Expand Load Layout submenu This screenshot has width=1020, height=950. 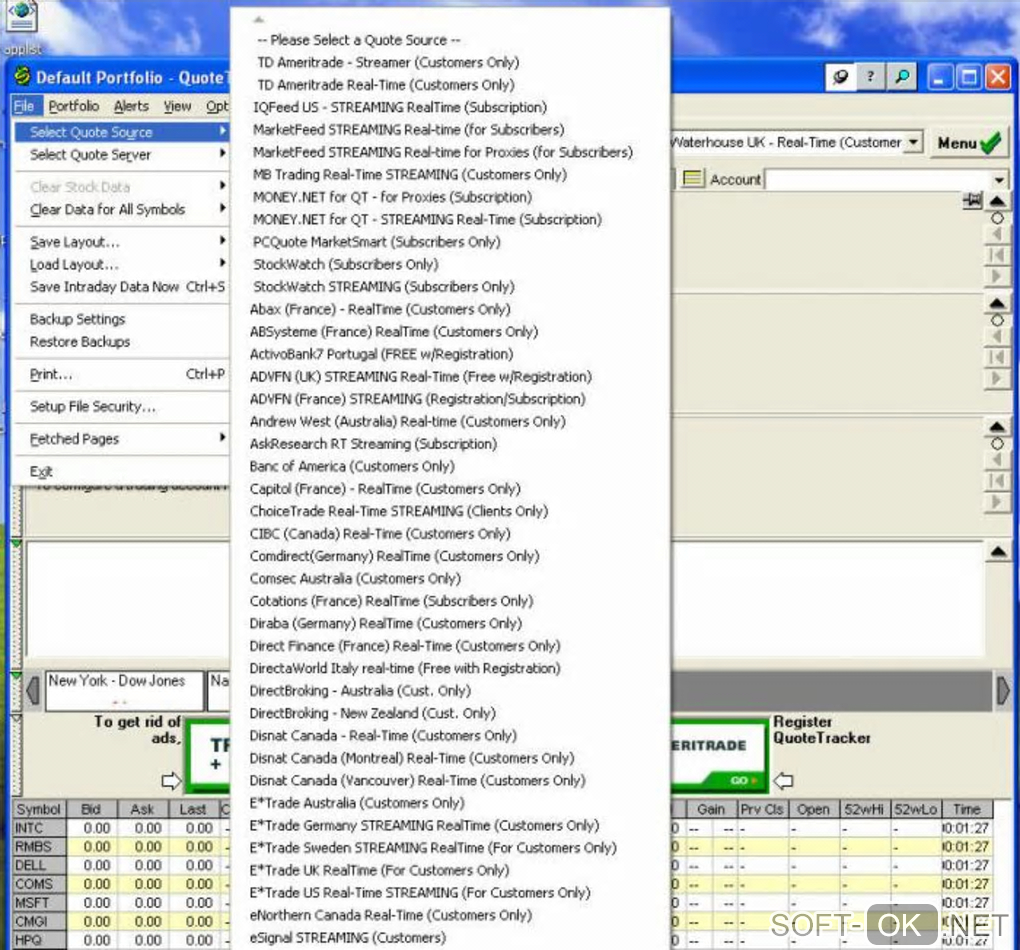[121, 264]
